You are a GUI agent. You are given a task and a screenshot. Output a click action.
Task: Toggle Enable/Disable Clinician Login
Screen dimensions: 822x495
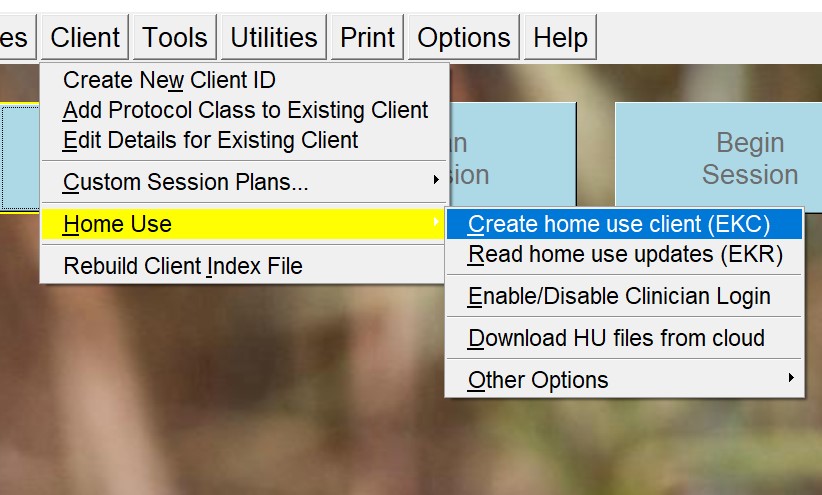624,296
